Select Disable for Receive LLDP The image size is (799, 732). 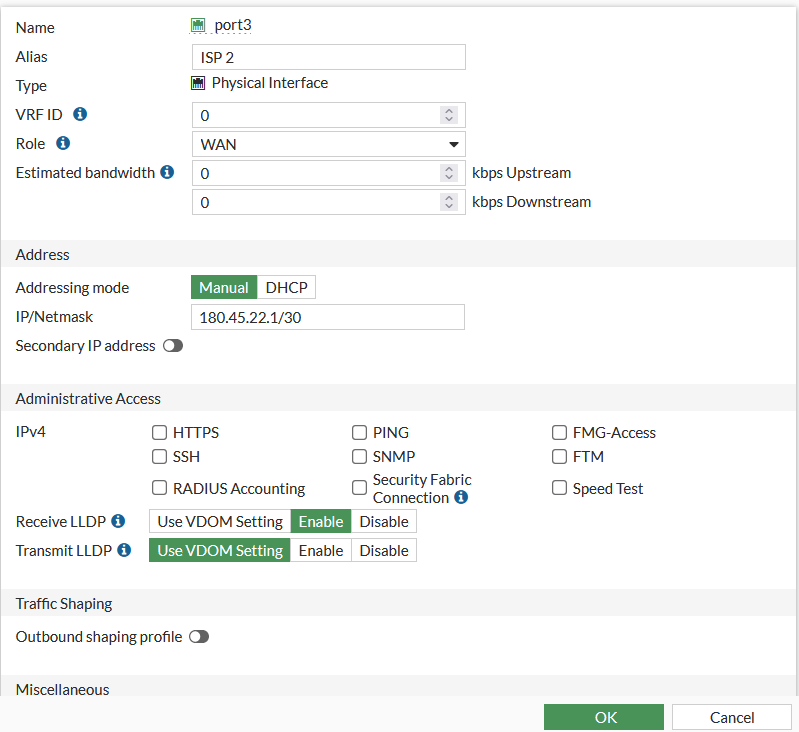coord(384,521)
